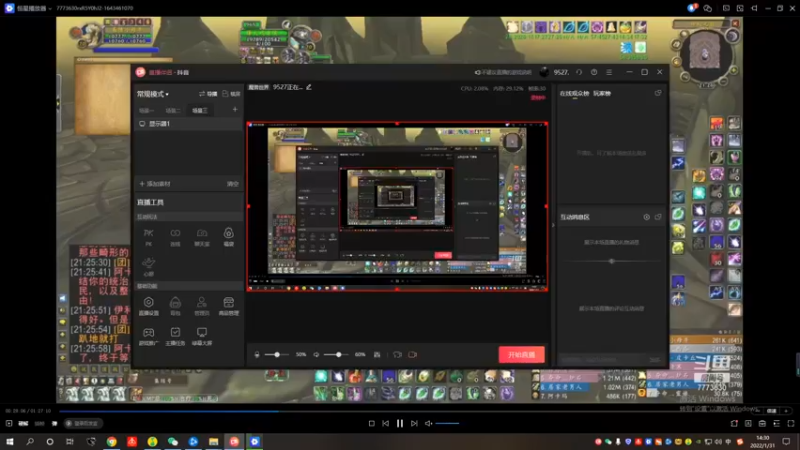Switch to the 场景一 scene tab
This screenshot has height=450, width=800.
(x=146, y=110)
